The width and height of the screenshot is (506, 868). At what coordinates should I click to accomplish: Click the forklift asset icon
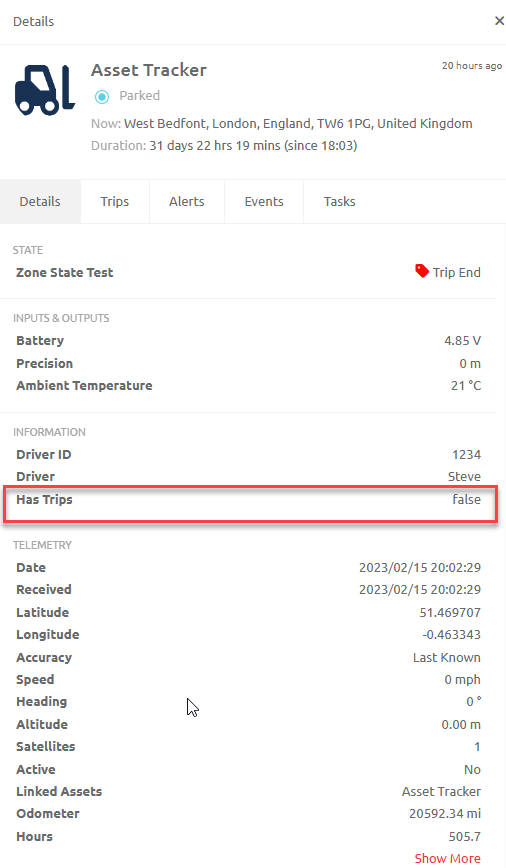(x=45, y=90)
